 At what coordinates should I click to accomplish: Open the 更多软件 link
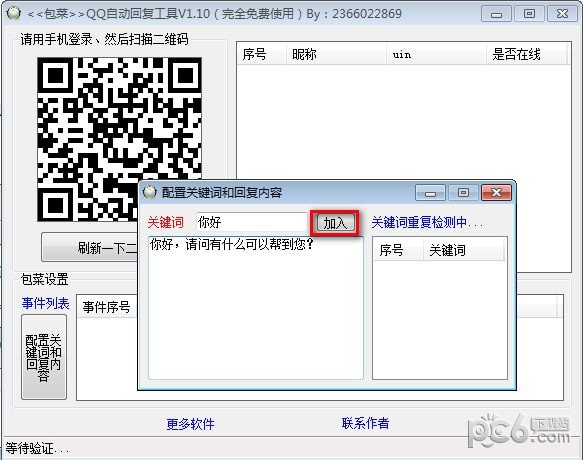click(190, 424)
